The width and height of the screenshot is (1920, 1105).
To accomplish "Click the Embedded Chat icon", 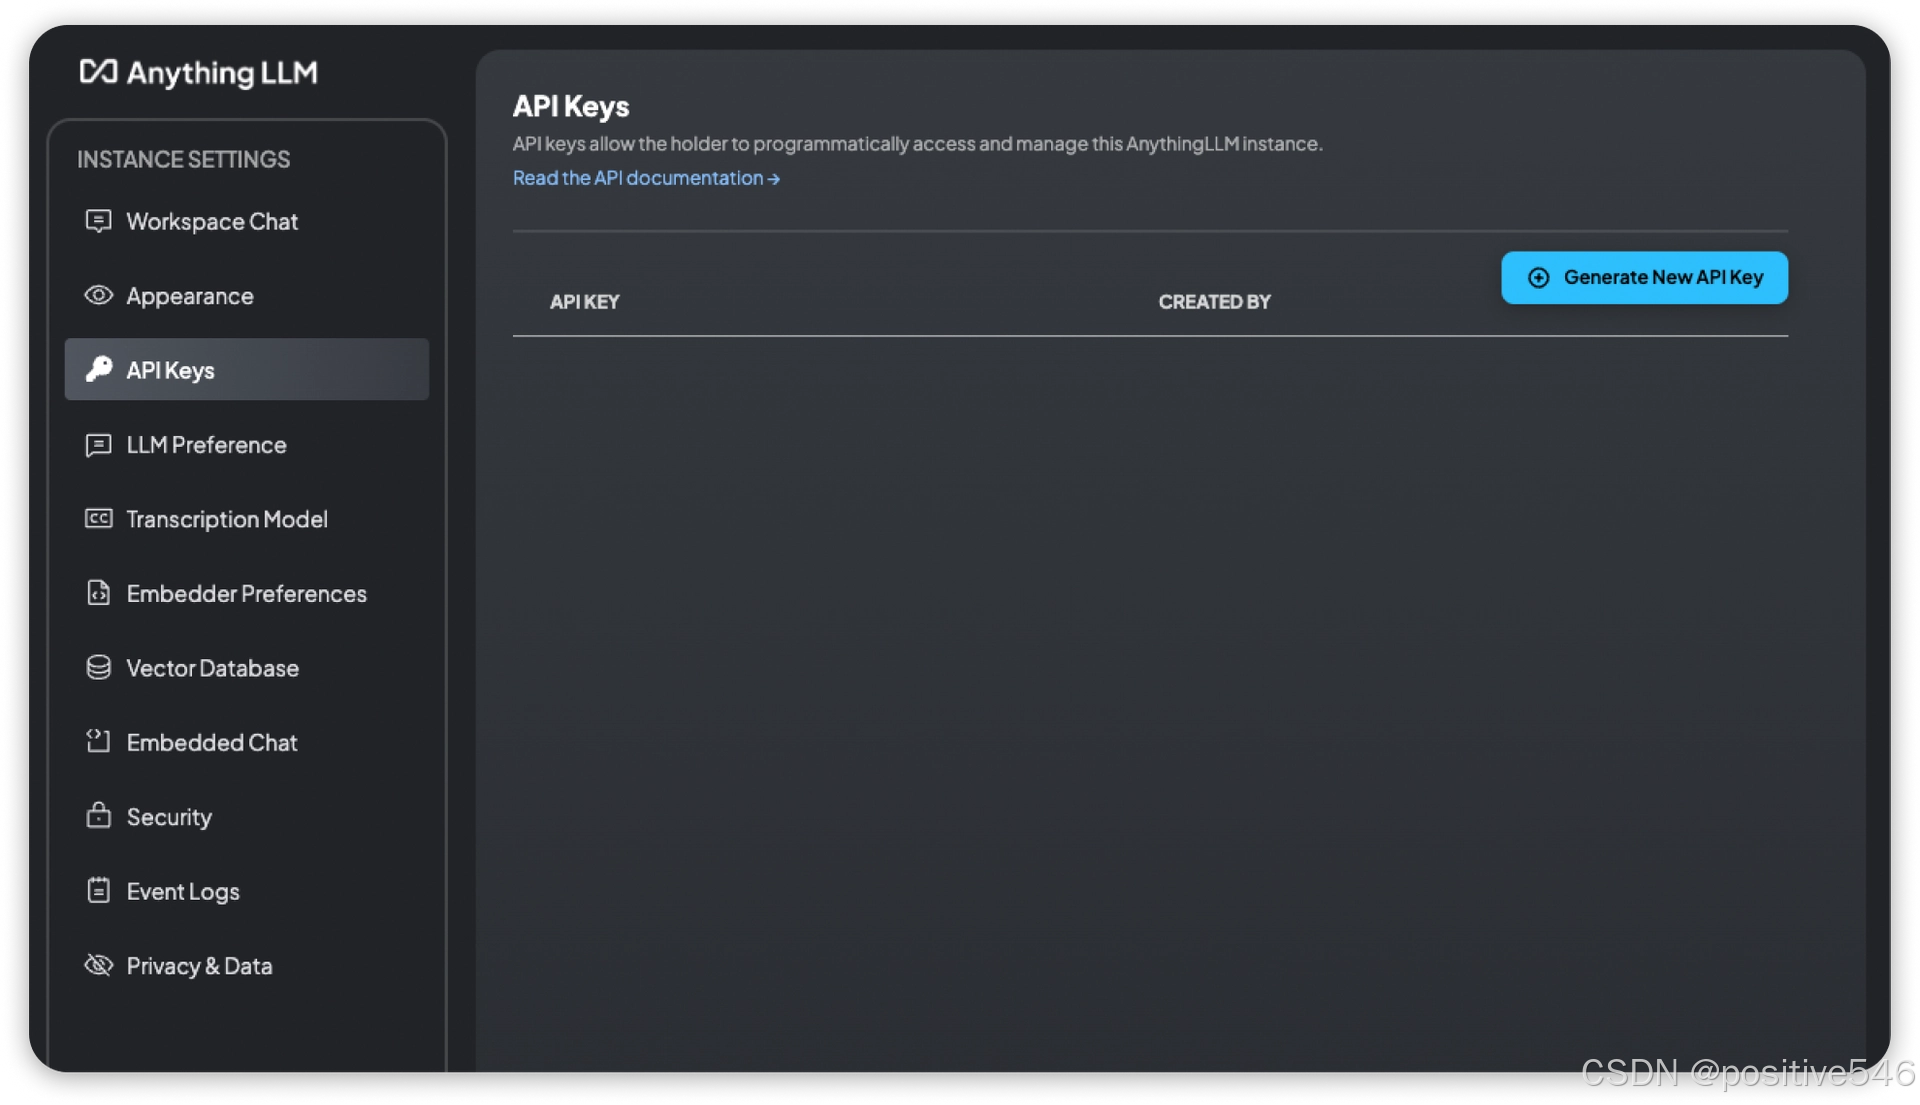I will tap(98, 741).
